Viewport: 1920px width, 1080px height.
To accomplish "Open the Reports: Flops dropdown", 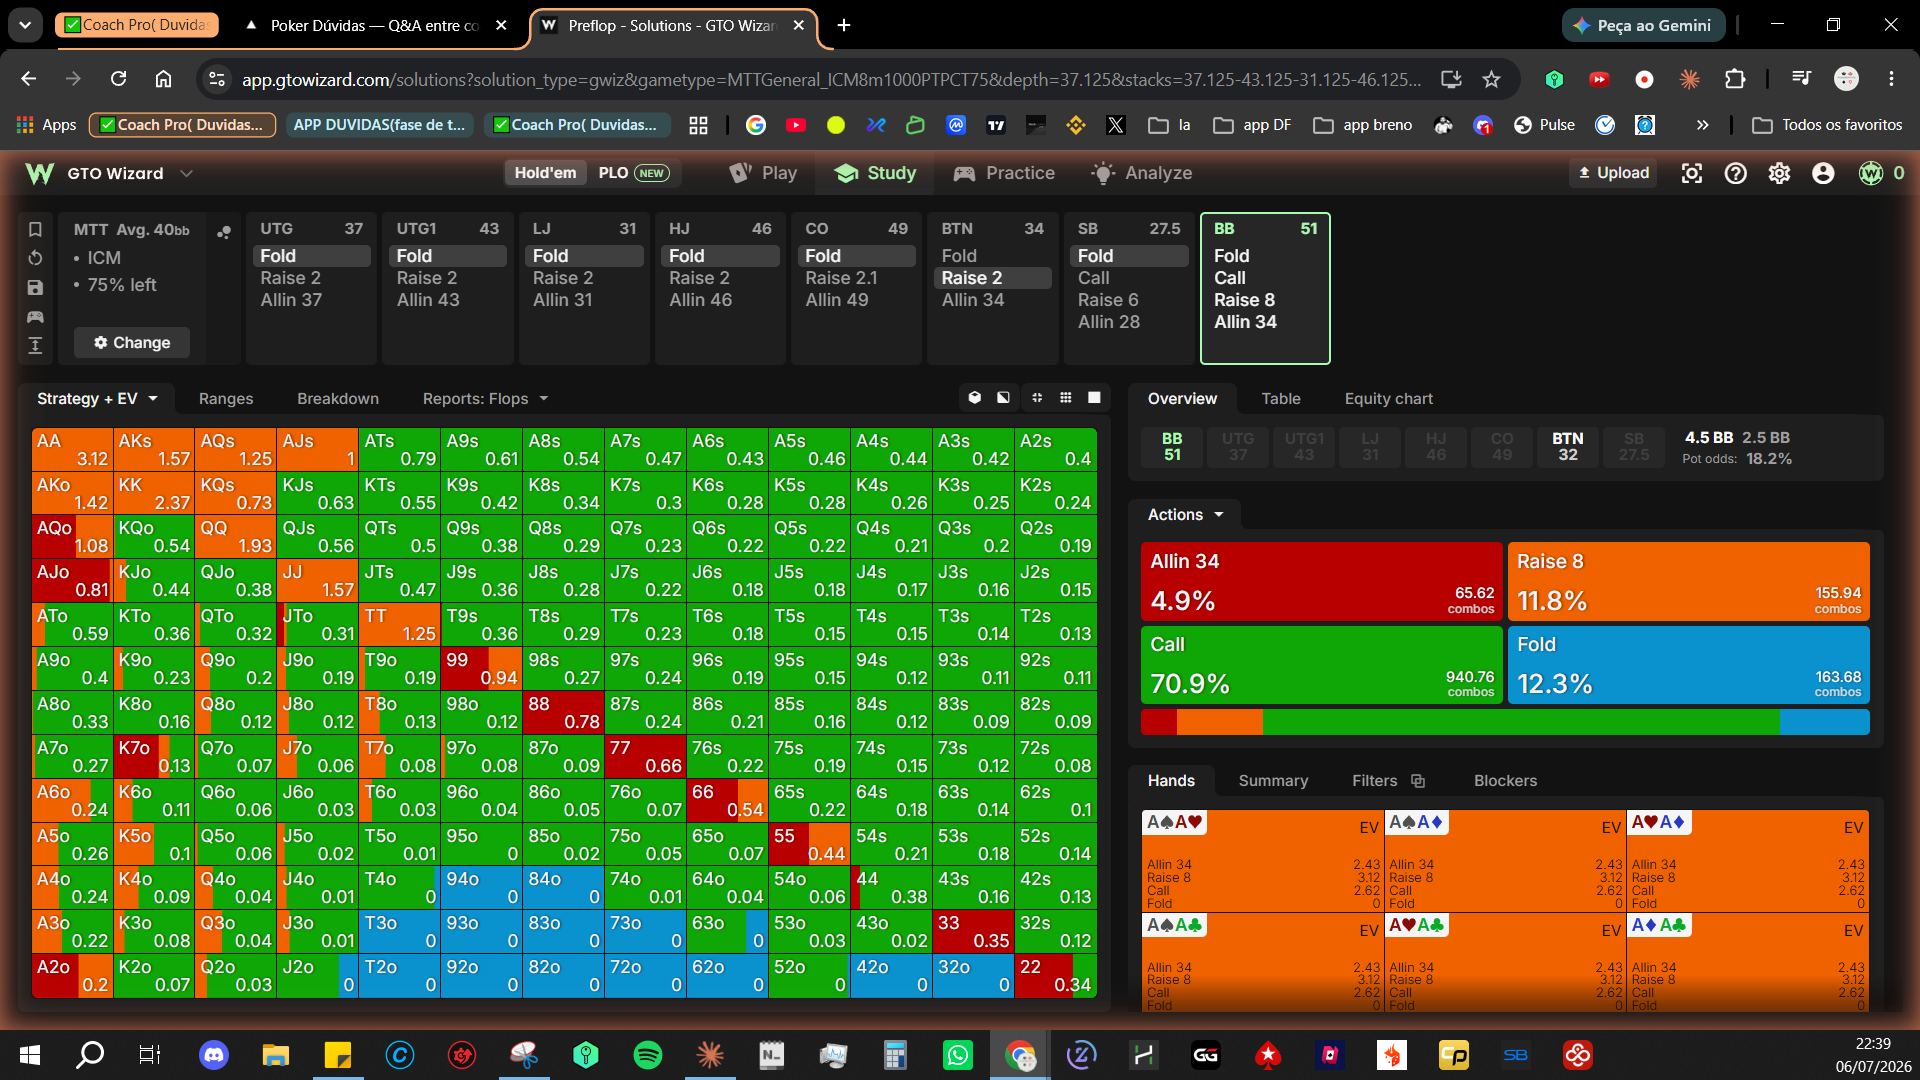I will tap(486, 399).
